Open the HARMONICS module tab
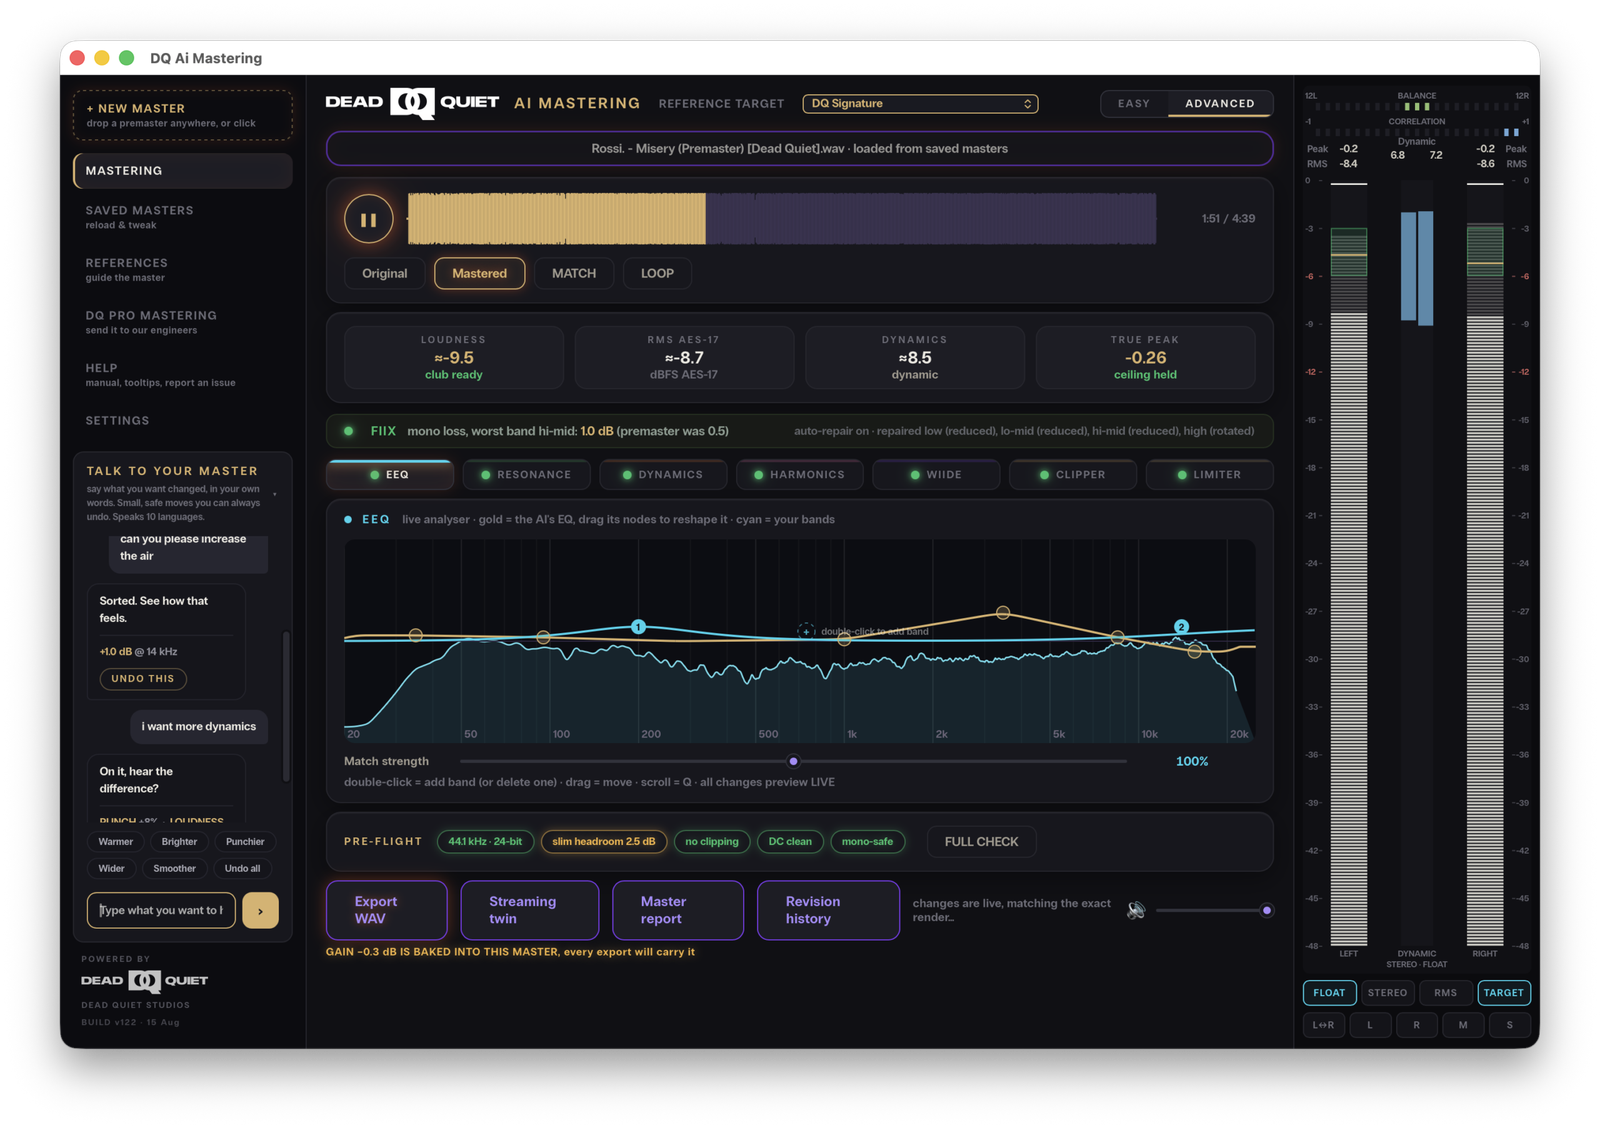The image size is (1600, 1128). tap(800, 475)
